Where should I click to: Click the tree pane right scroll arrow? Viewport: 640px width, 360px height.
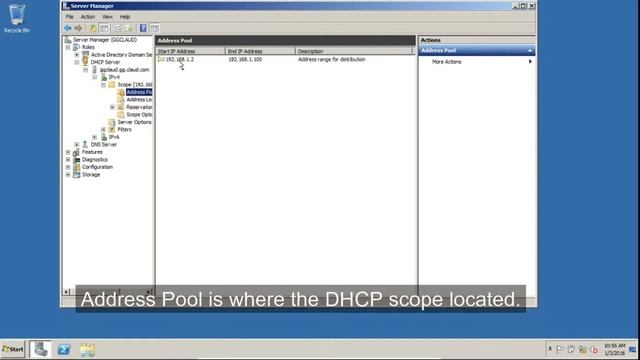click(x=149, y=292)
